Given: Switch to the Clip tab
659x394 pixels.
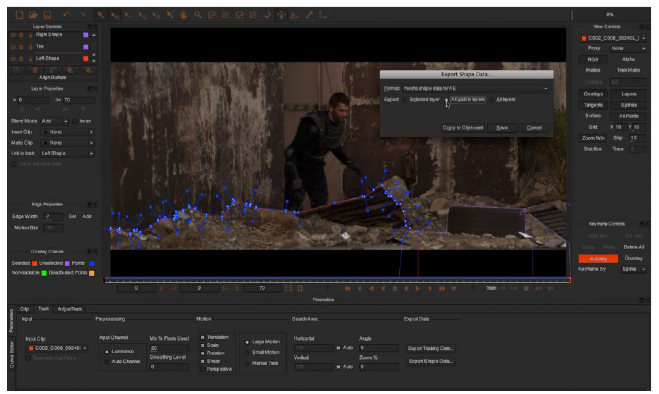Looking at the screenshot, I should pos(24,309).
